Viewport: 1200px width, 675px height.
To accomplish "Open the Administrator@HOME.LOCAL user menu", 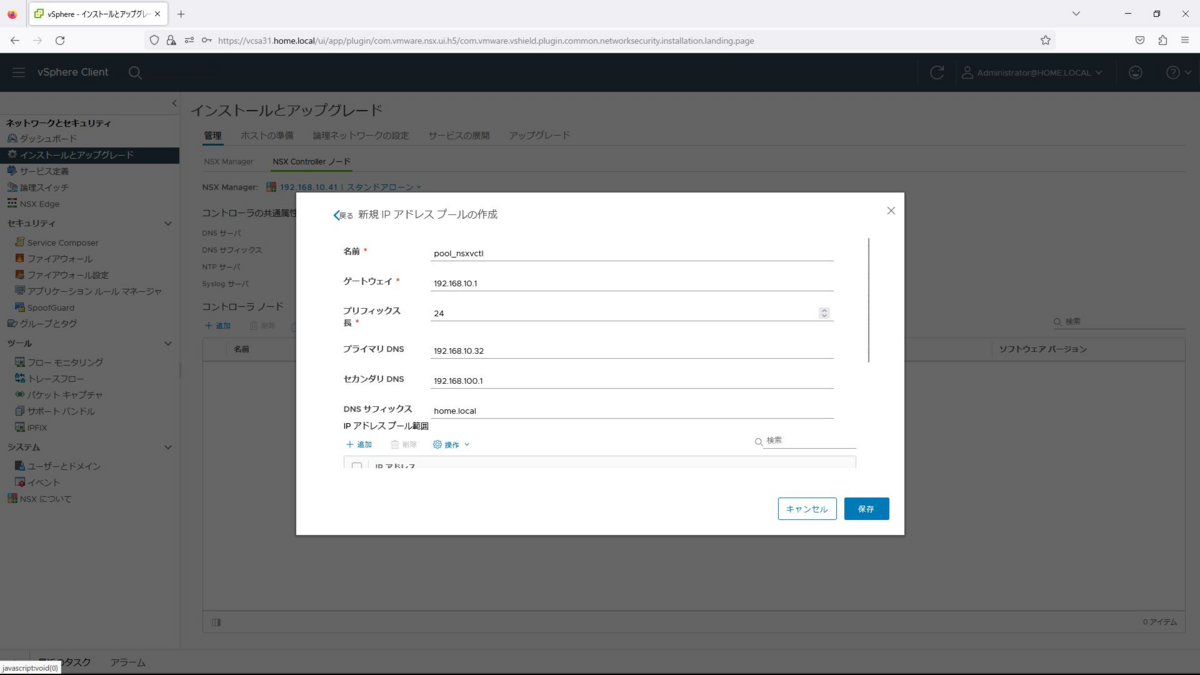I will coord(1032,72).
